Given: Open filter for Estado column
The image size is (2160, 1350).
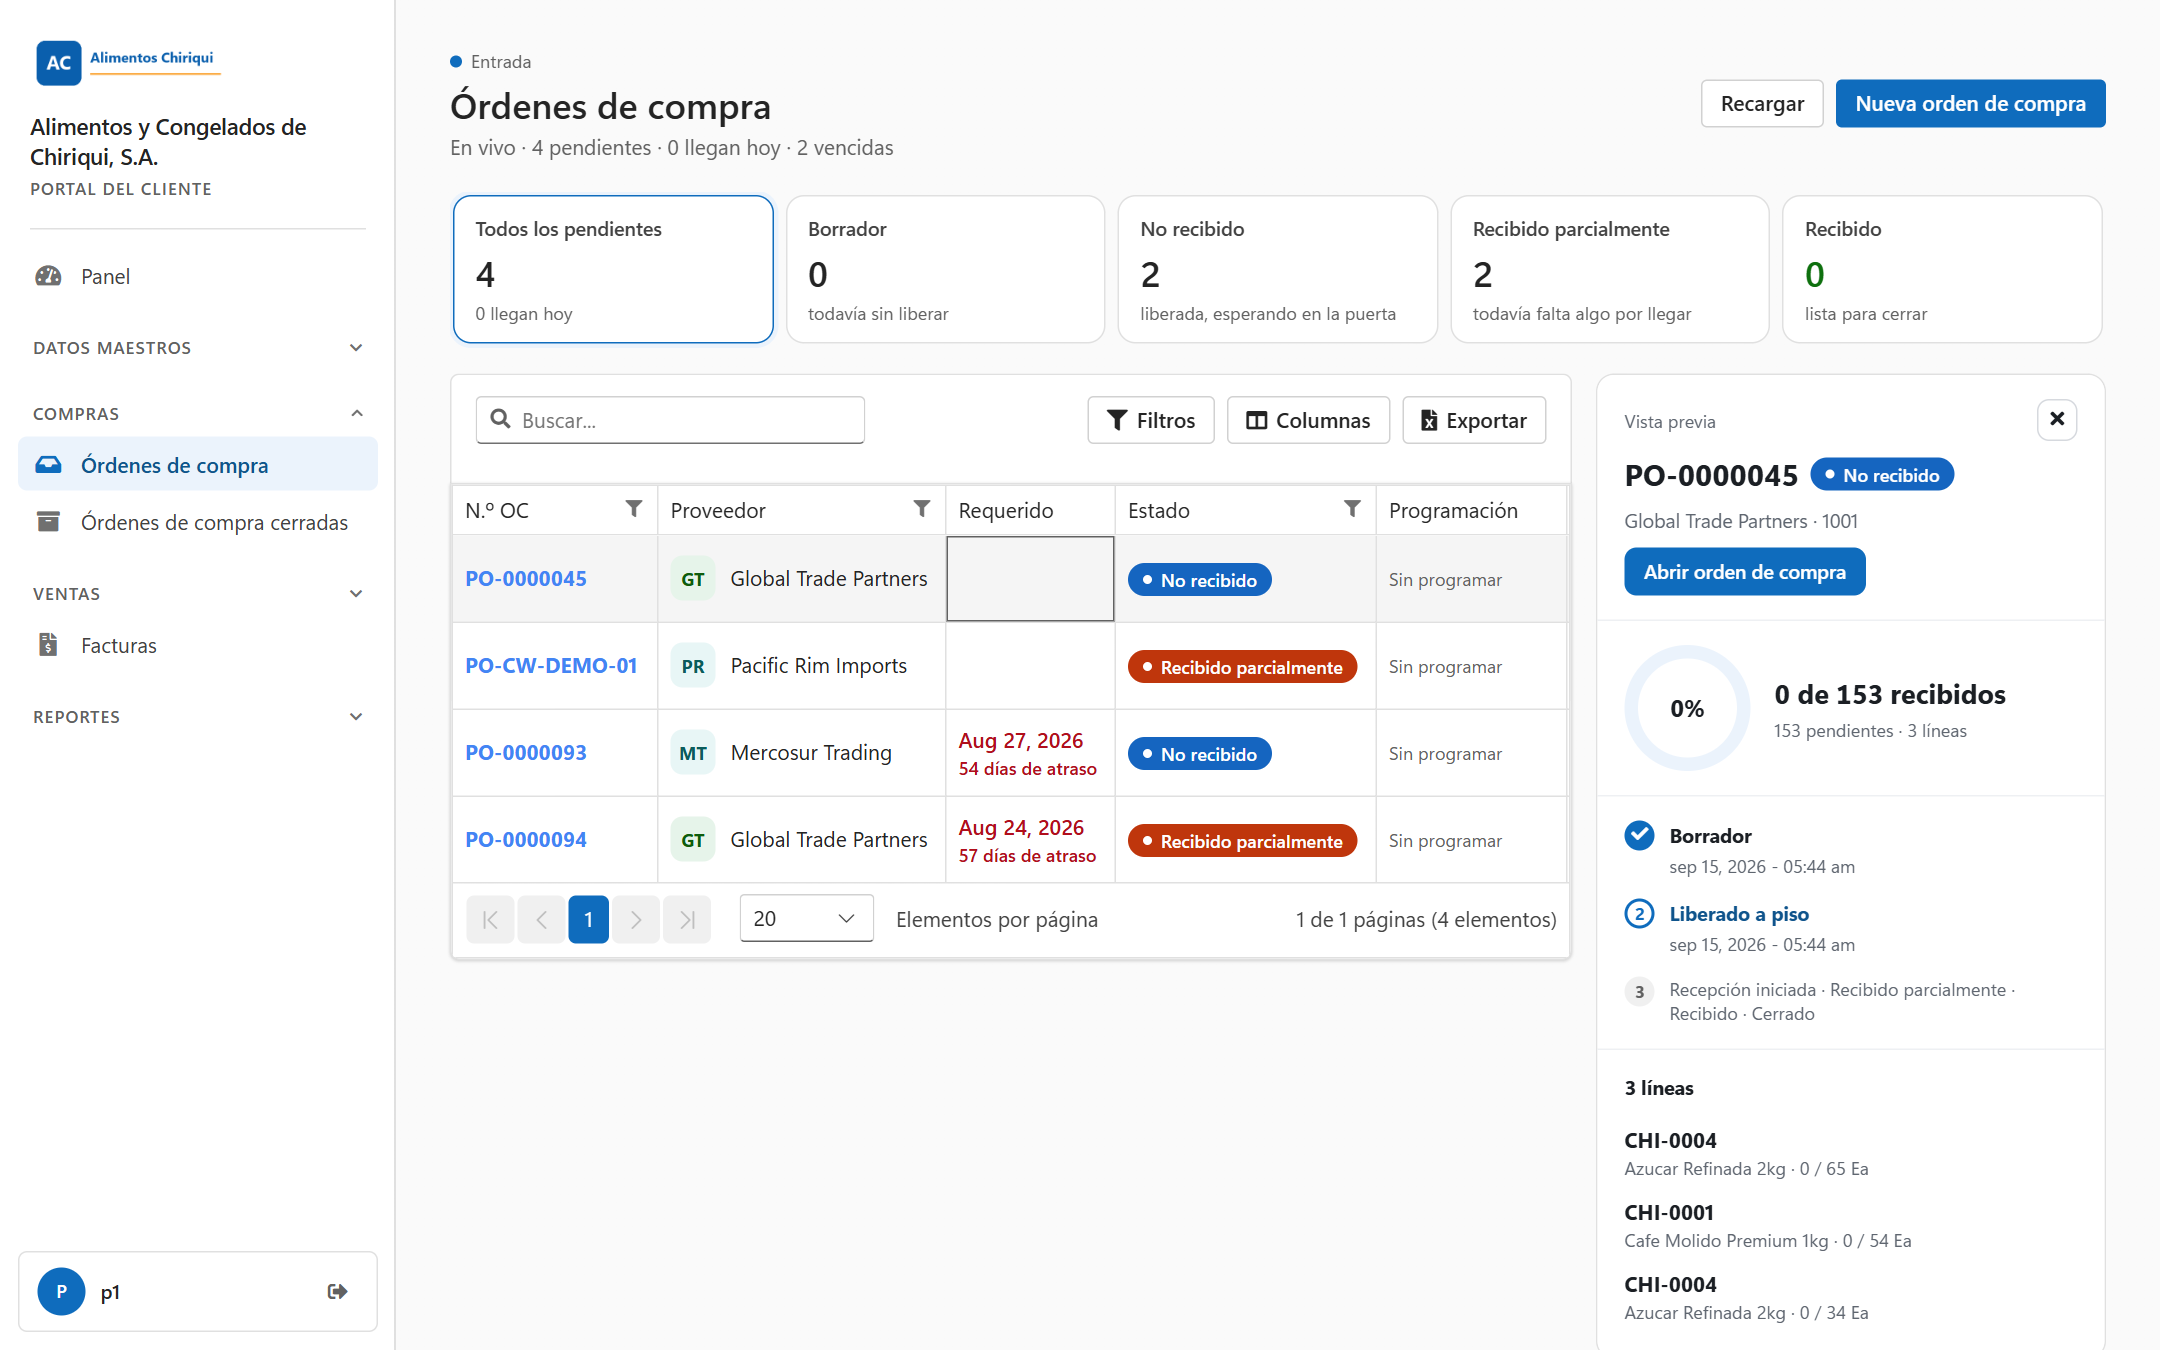Looking at the screenshot, I should point(1352,509).
